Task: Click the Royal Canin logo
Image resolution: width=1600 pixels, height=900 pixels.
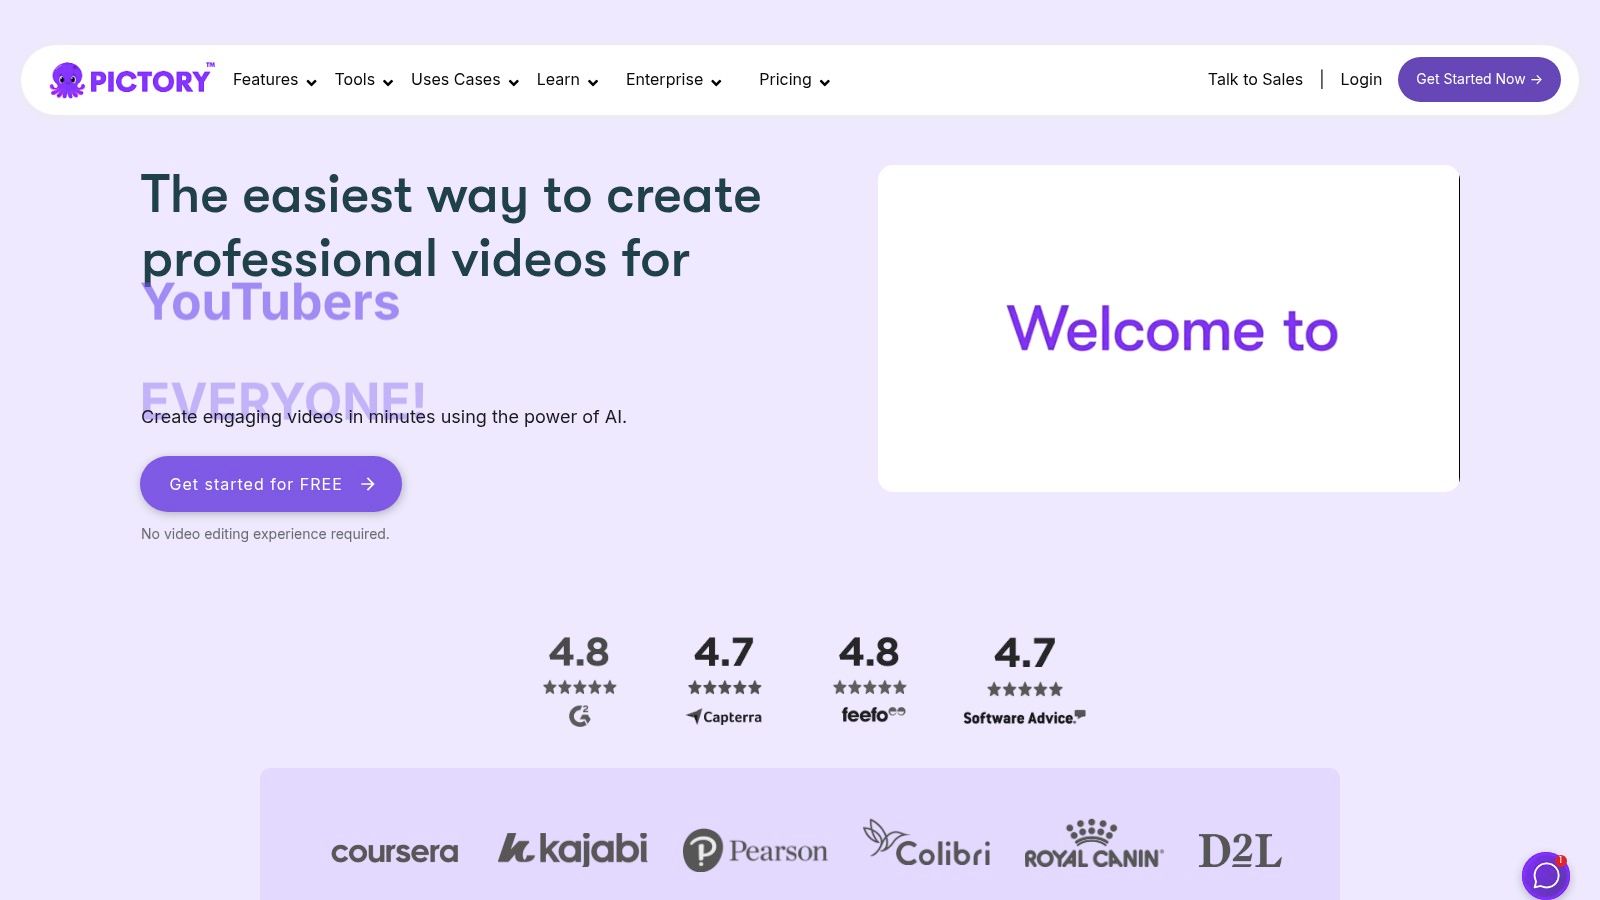Action: coord(1093,844)
